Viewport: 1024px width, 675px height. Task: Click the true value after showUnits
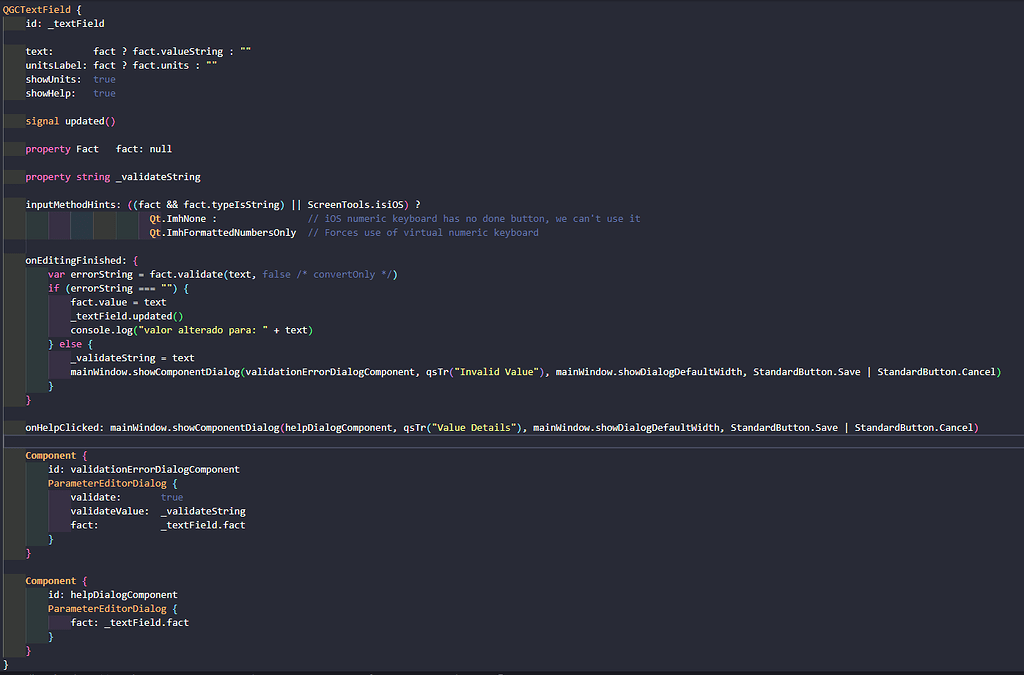104,79
